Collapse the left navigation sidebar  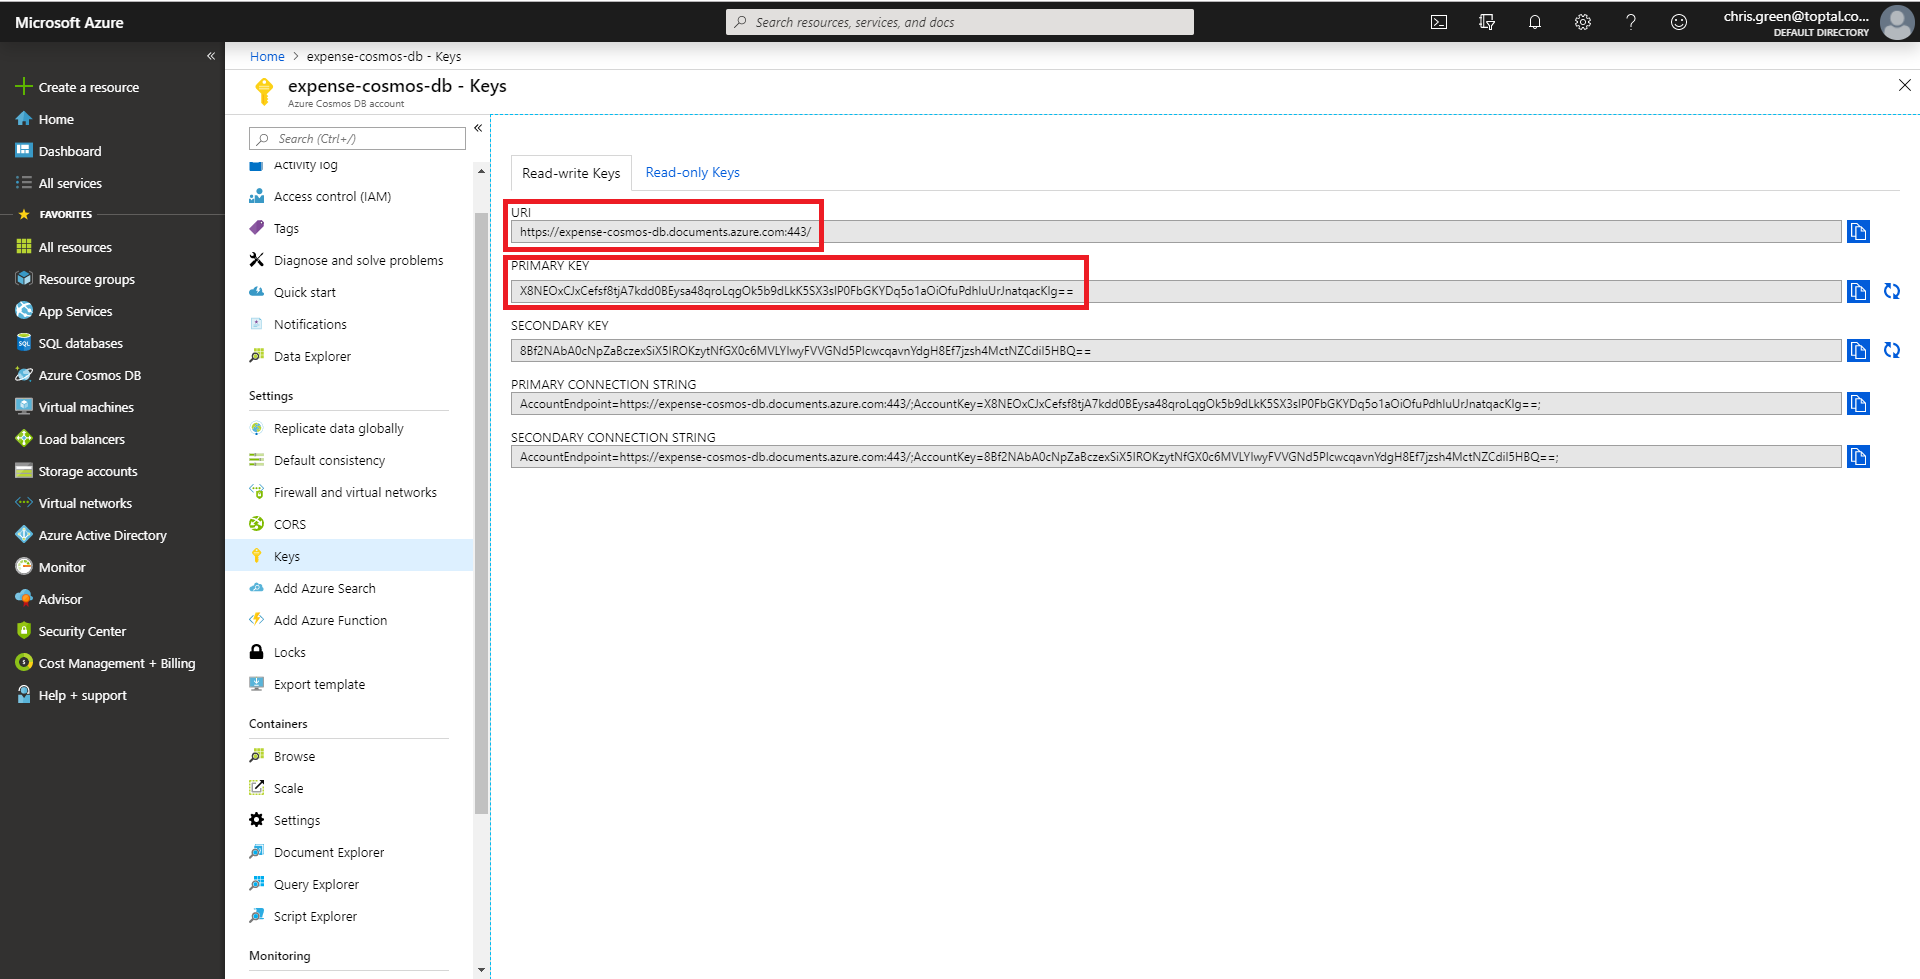211,56
